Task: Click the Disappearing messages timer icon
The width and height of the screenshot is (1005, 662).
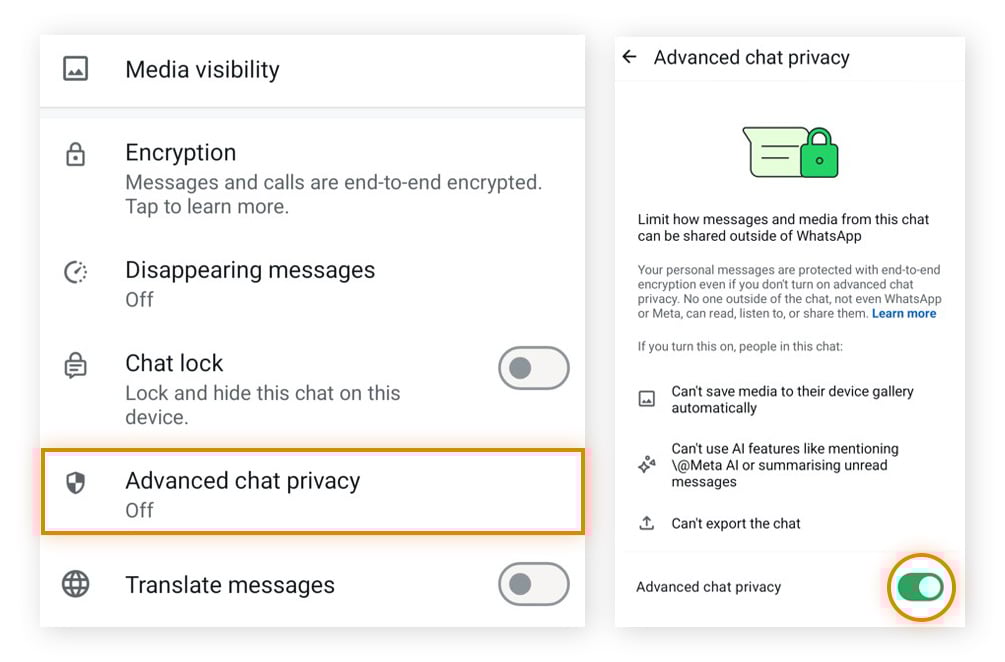Action: (x=75, y=271)
